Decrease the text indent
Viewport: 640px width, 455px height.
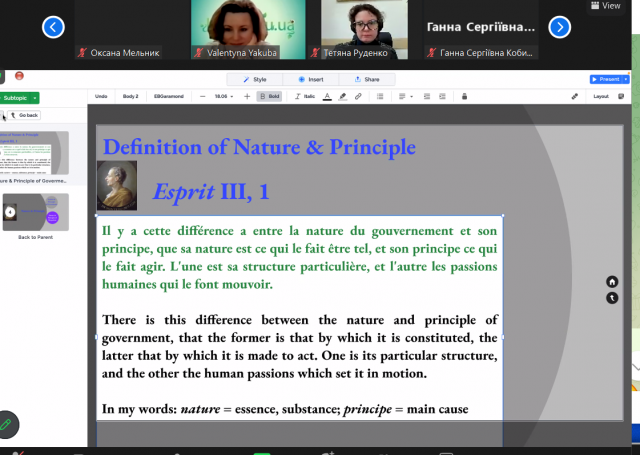(427, 97)
